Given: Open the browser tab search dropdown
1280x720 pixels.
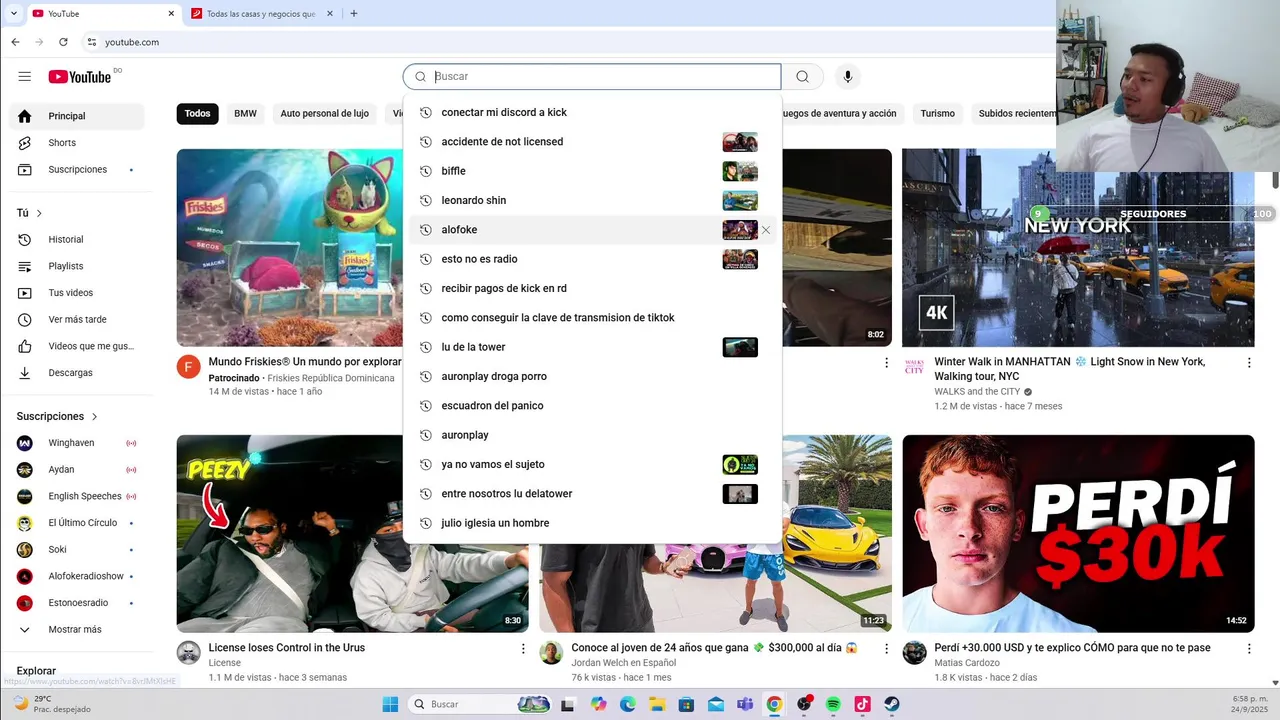Looking at the screenshot, I should coord(13,14).
